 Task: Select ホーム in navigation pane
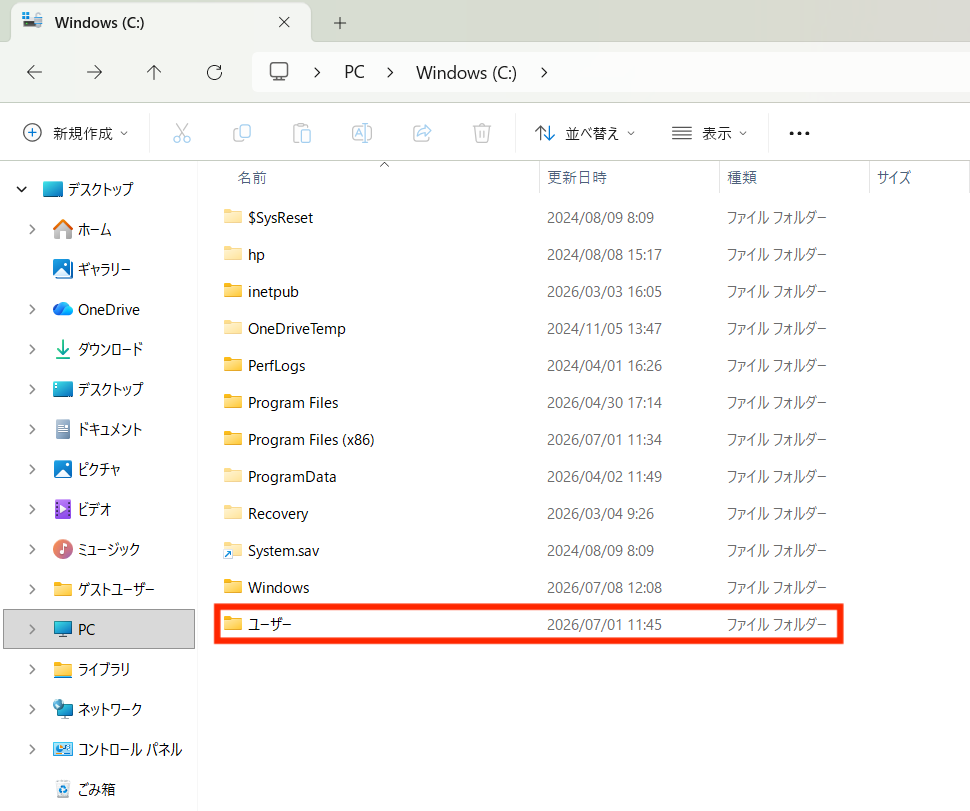82,230
